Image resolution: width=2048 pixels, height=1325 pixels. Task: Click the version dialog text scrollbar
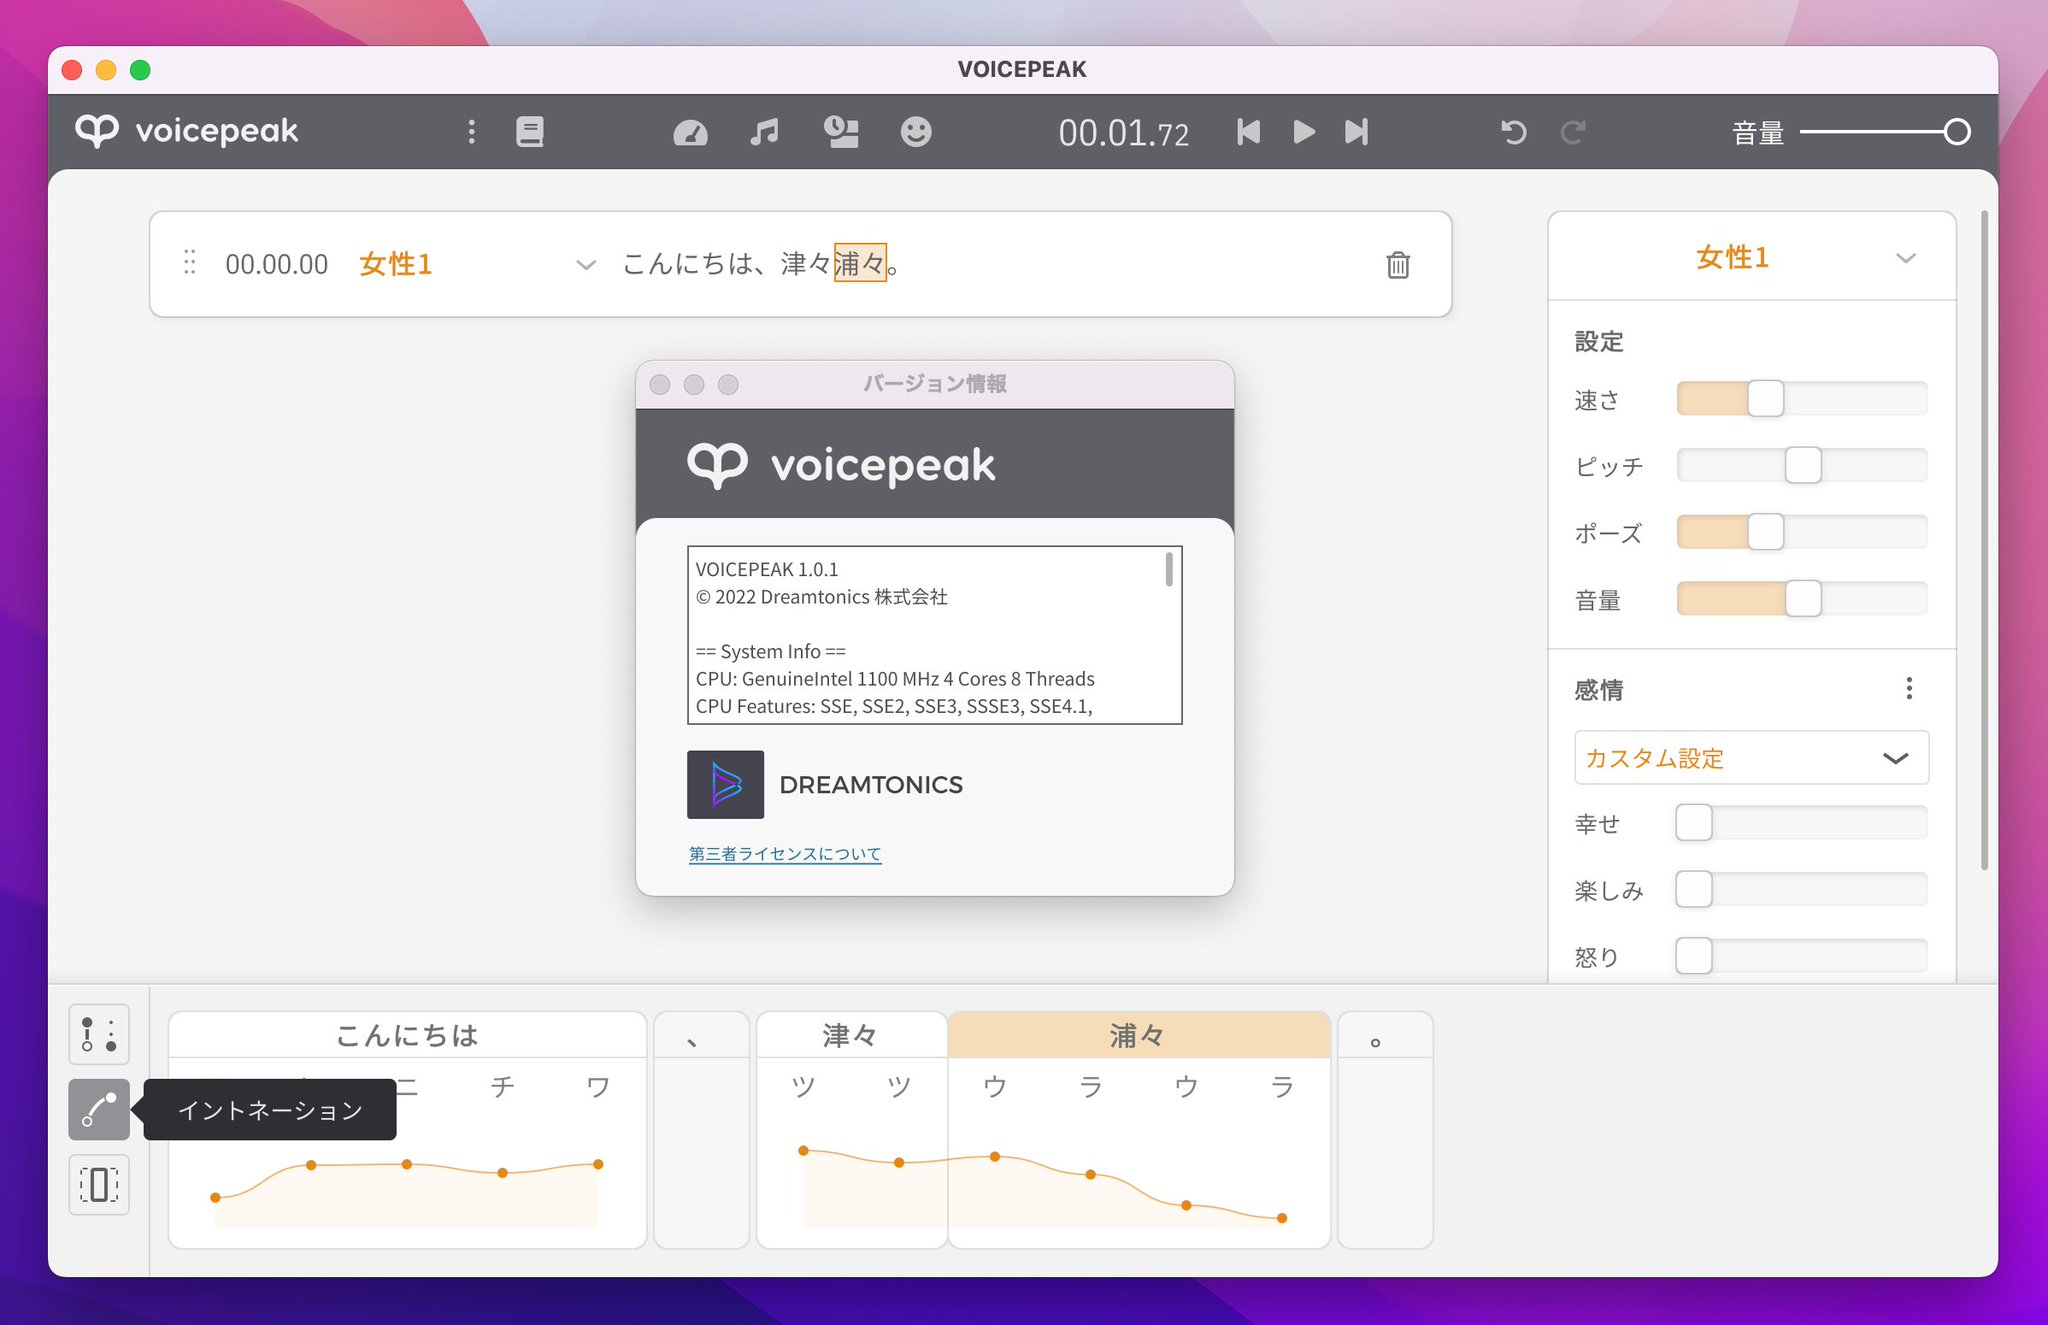click(1169, 569)
